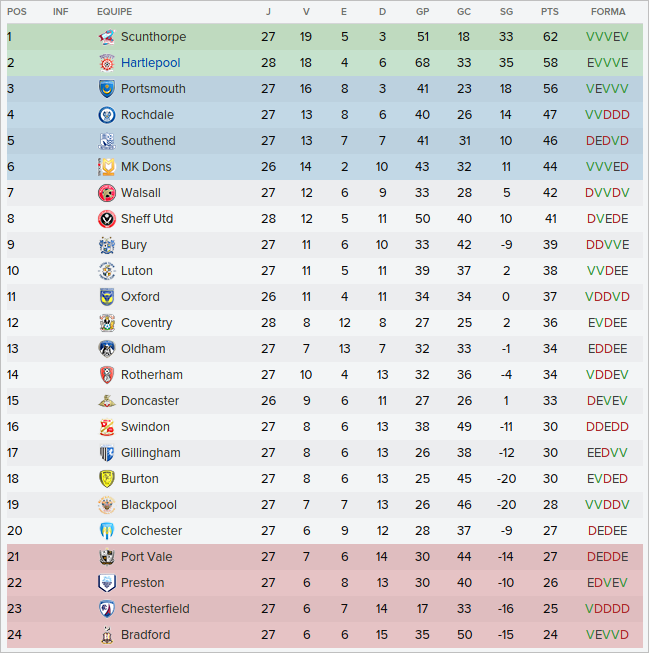Viewport: 649px width, 653px height.
Task: Open the Hartlepool team link
Action: click(x=150, y=63)
